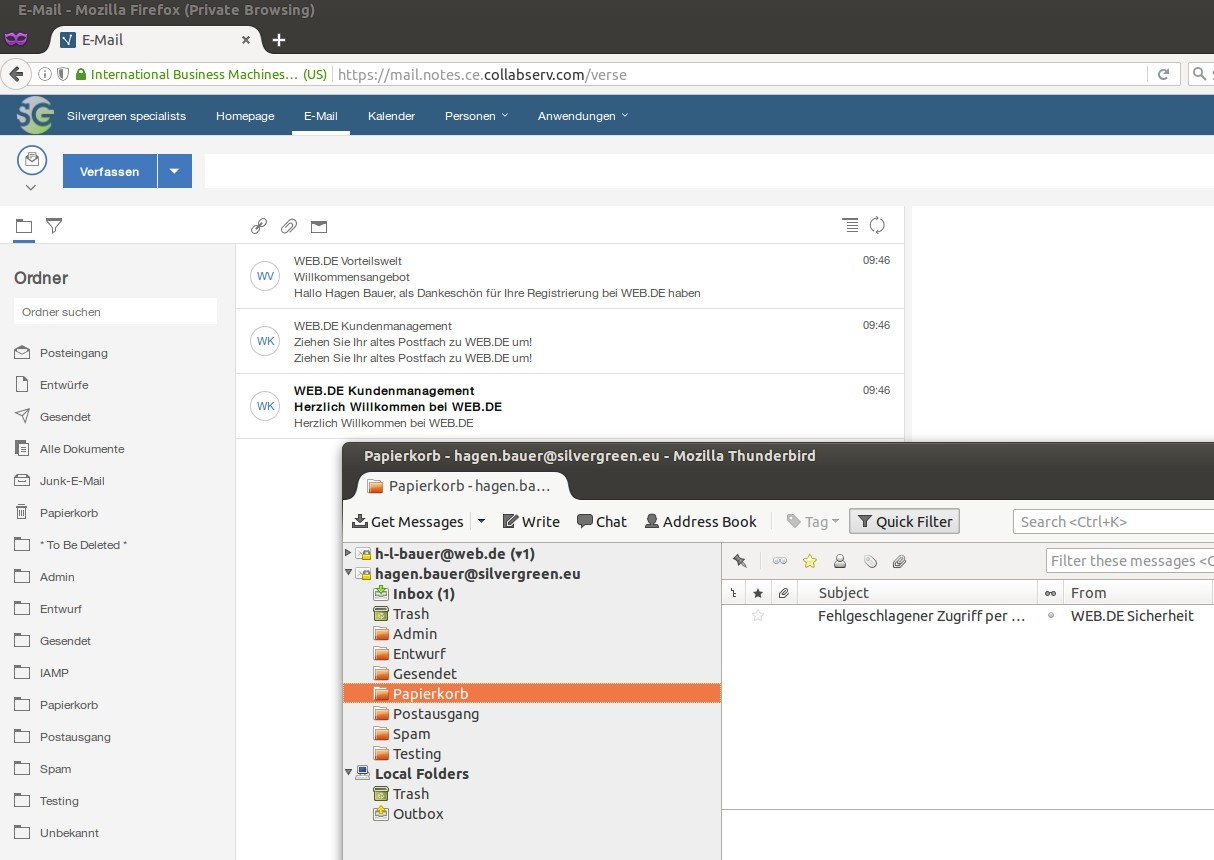The image size is (1214, 860).
Task: Open the Get Messages dropdown arrow
Action: (481, 521)
